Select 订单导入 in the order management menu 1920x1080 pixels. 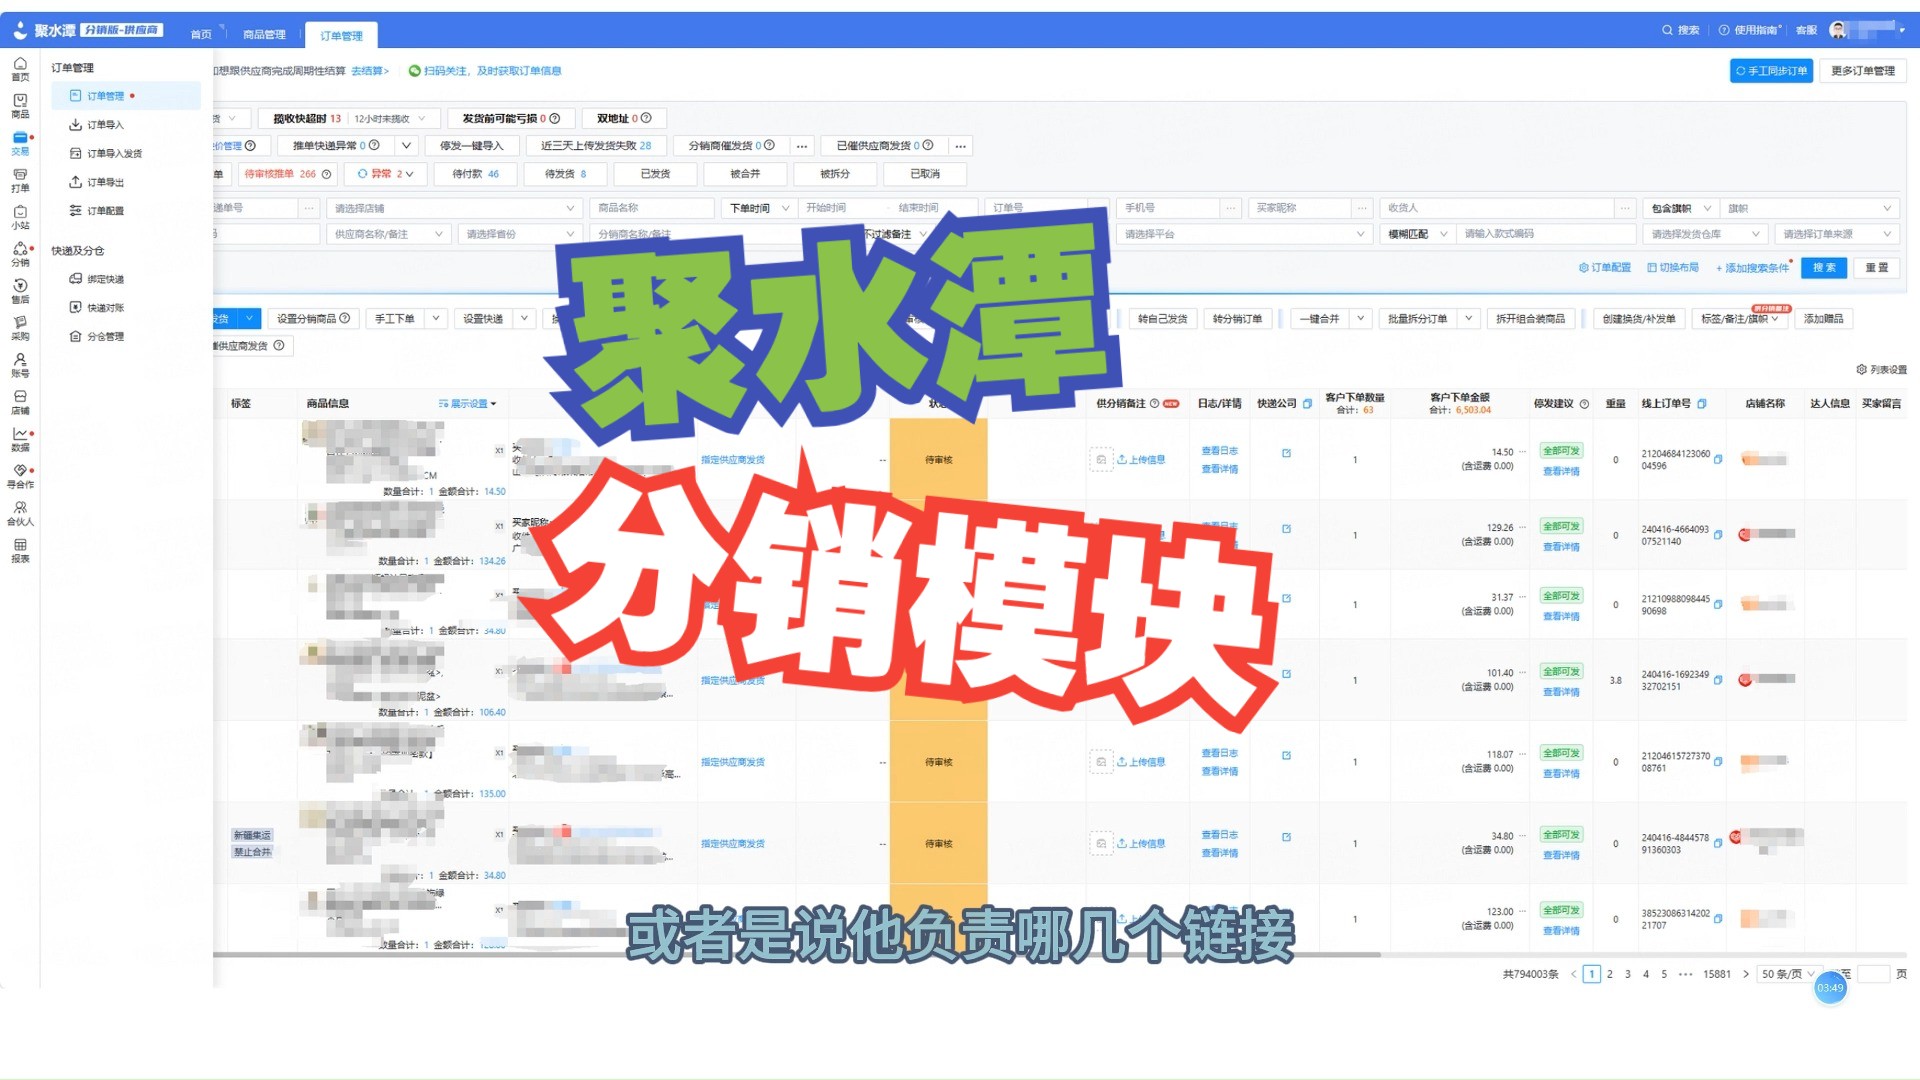[x=105, y=125]
